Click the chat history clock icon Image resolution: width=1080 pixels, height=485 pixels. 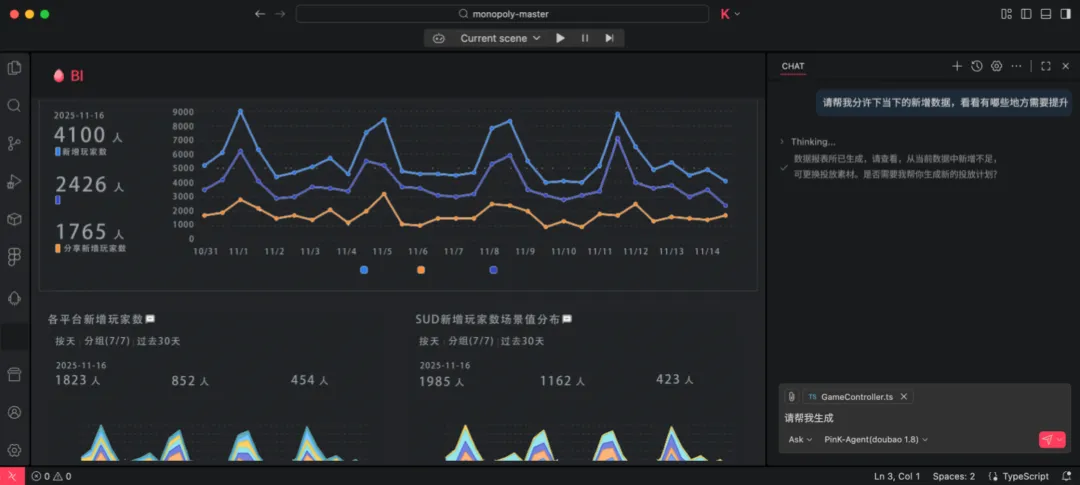977,66
